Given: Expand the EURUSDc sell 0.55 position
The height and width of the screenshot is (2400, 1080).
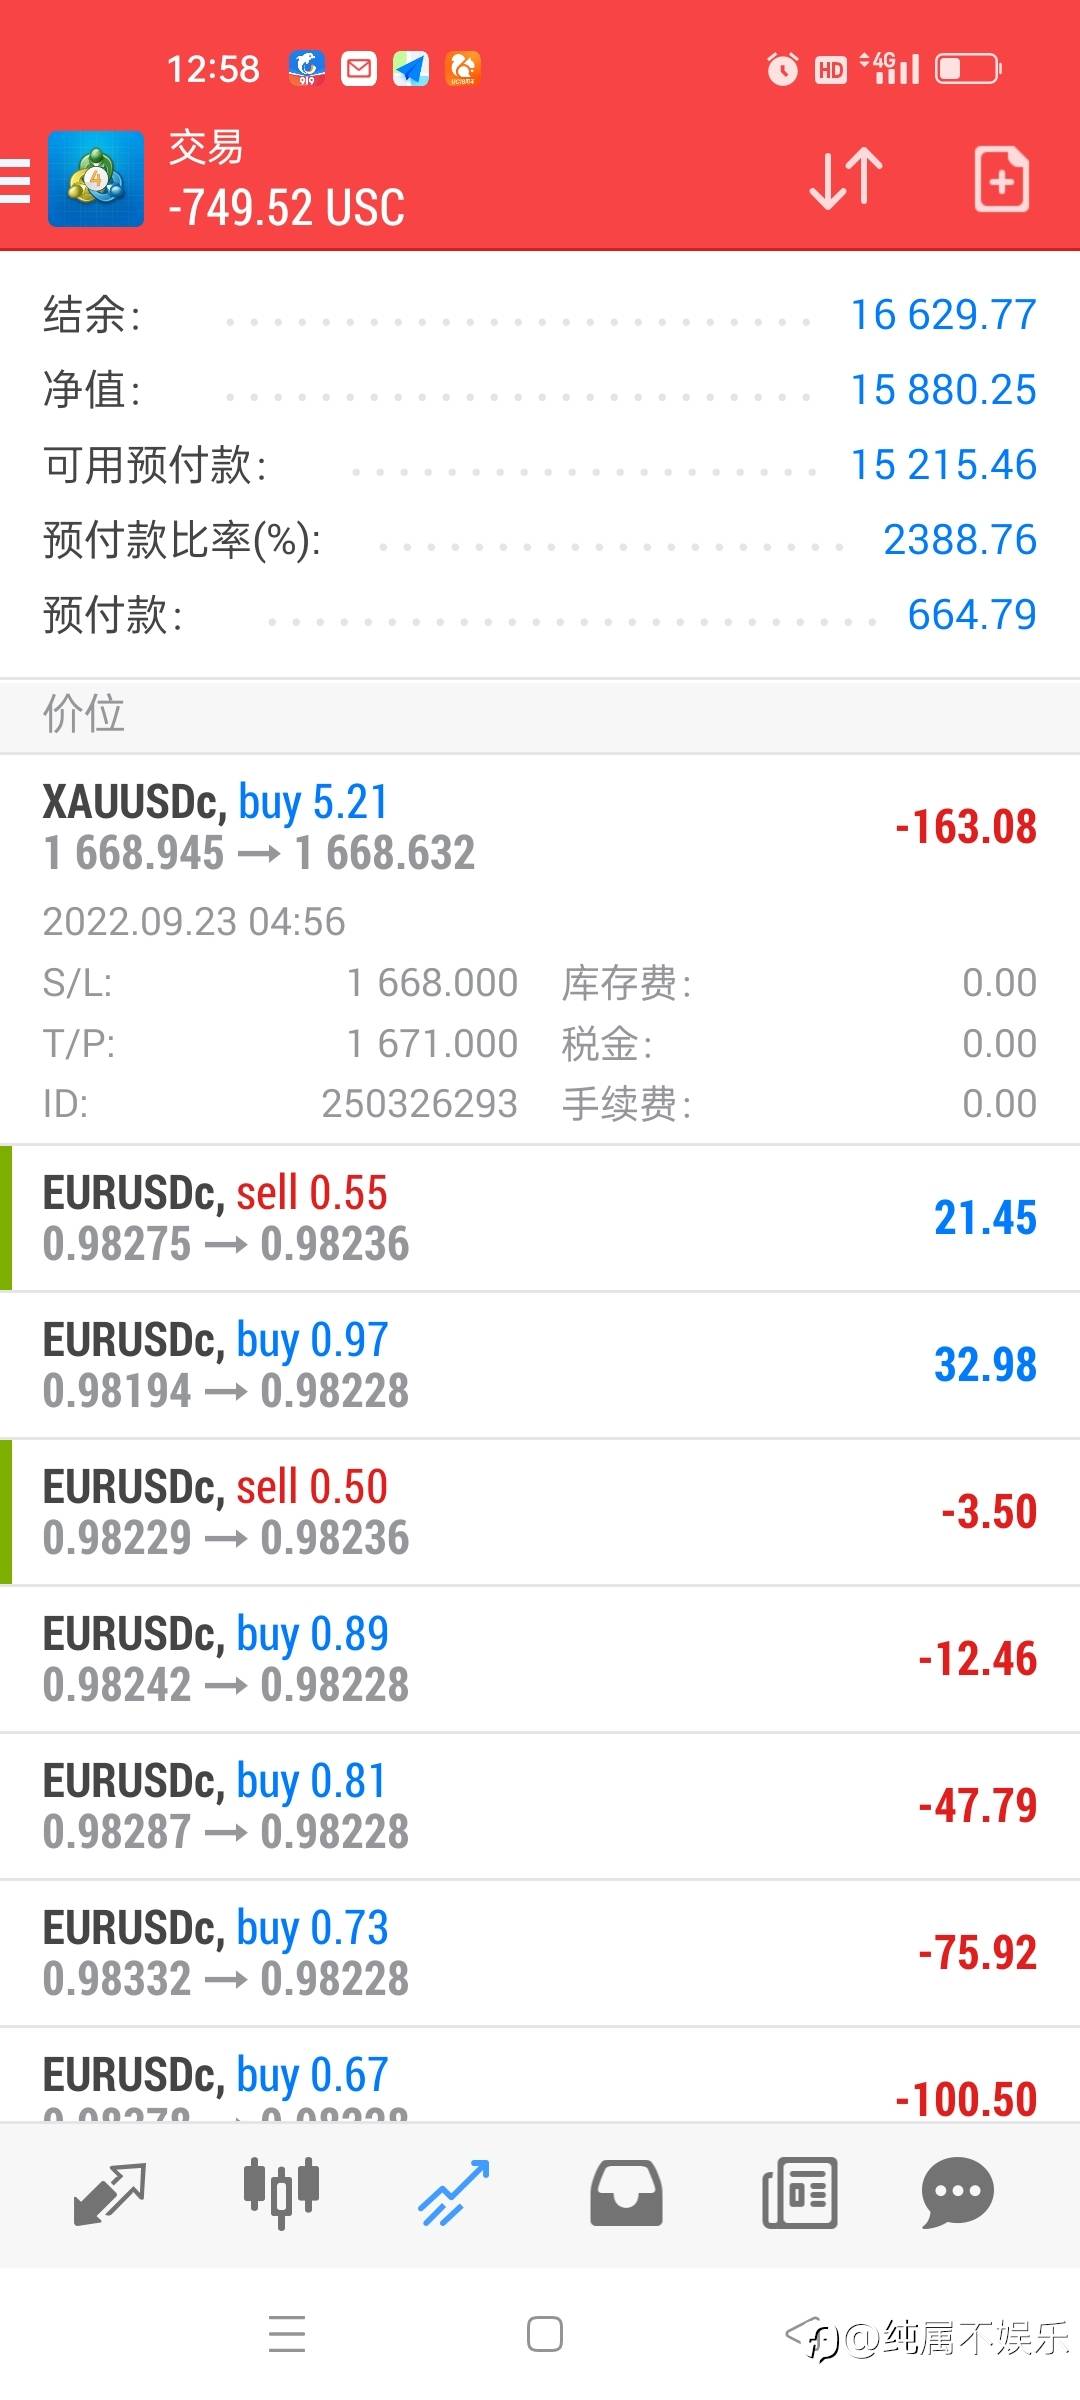Looking at the screenshot, I should coord(540,1218).
